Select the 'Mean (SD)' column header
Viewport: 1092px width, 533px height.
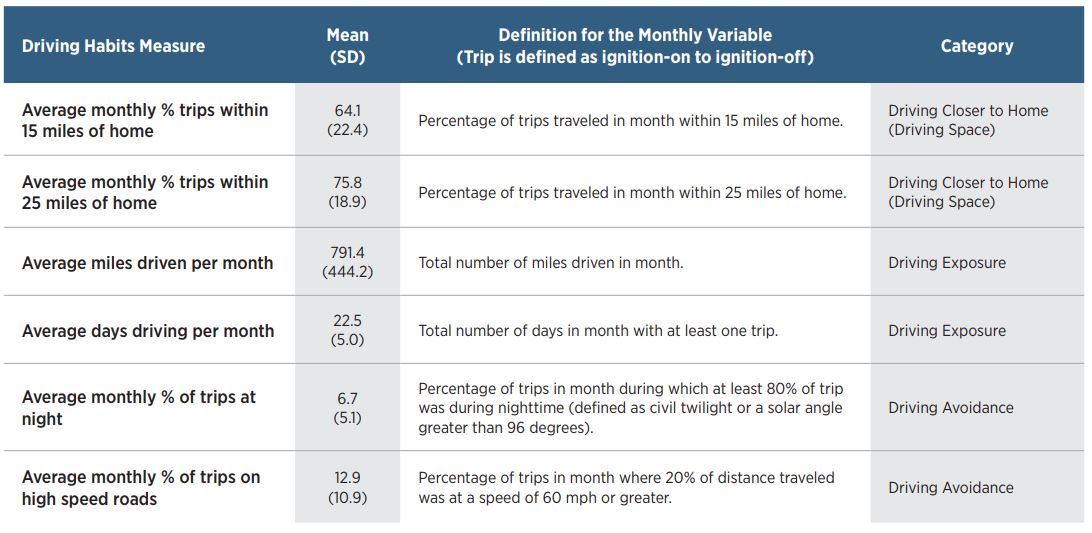click(x=347, y=46)
